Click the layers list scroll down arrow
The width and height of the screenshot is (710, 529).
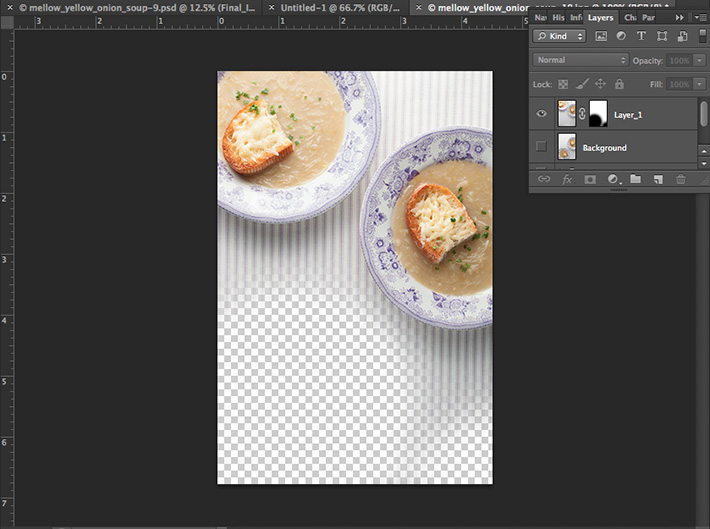(x=703, y=163)
